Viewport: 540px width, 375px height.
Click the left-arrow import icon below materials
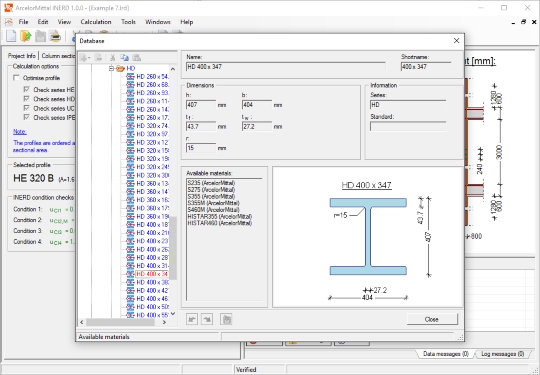tap(192, 319)
